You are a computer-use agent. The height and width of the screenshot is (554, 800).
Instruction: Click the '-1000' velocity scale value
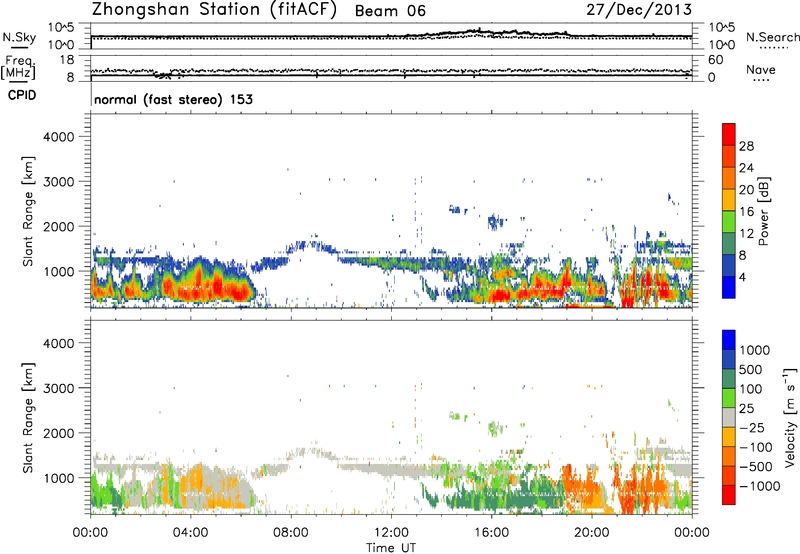(x=760, y=486)
